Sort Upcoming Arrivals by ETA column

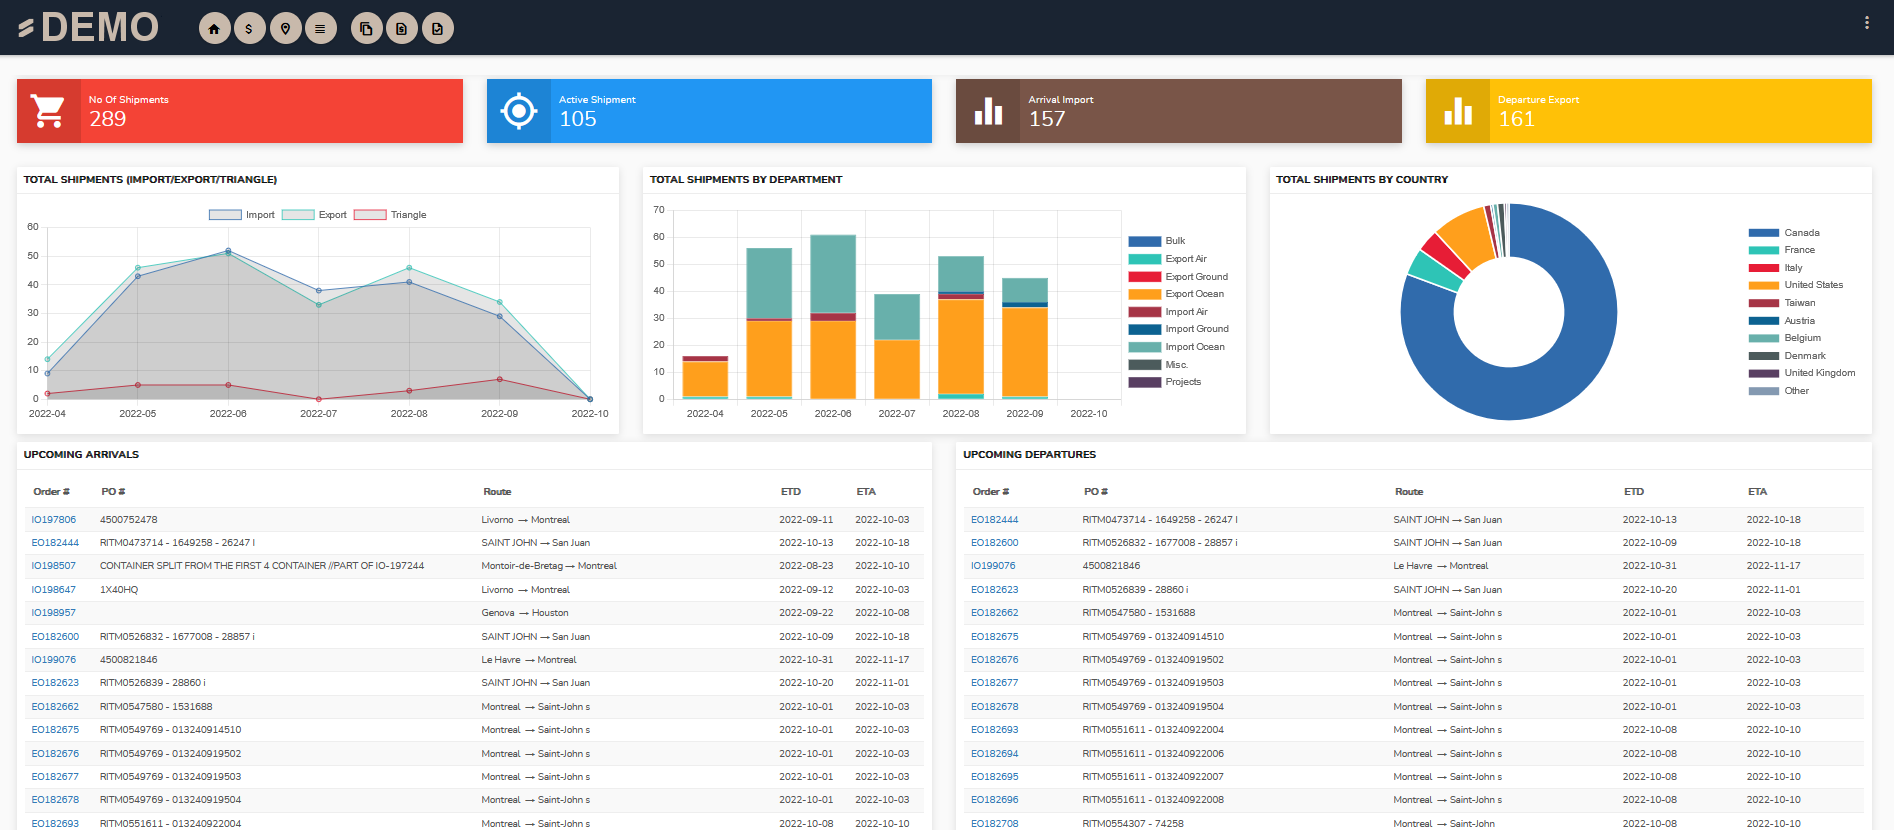pyautogui.click(x=866, y=492)
